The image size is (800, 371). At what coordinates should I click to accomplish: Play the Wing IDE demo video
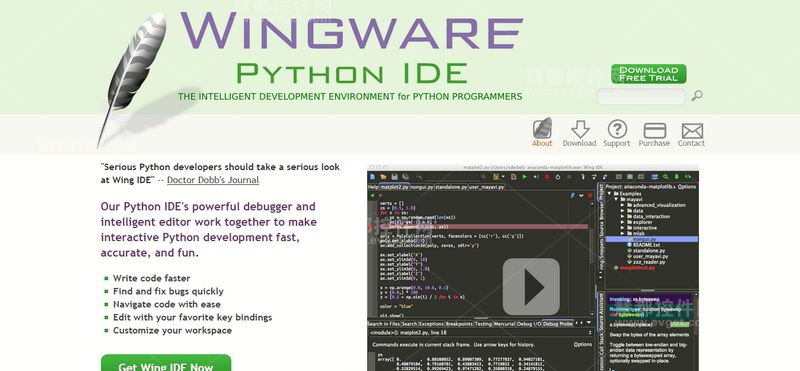coord(531,286)
